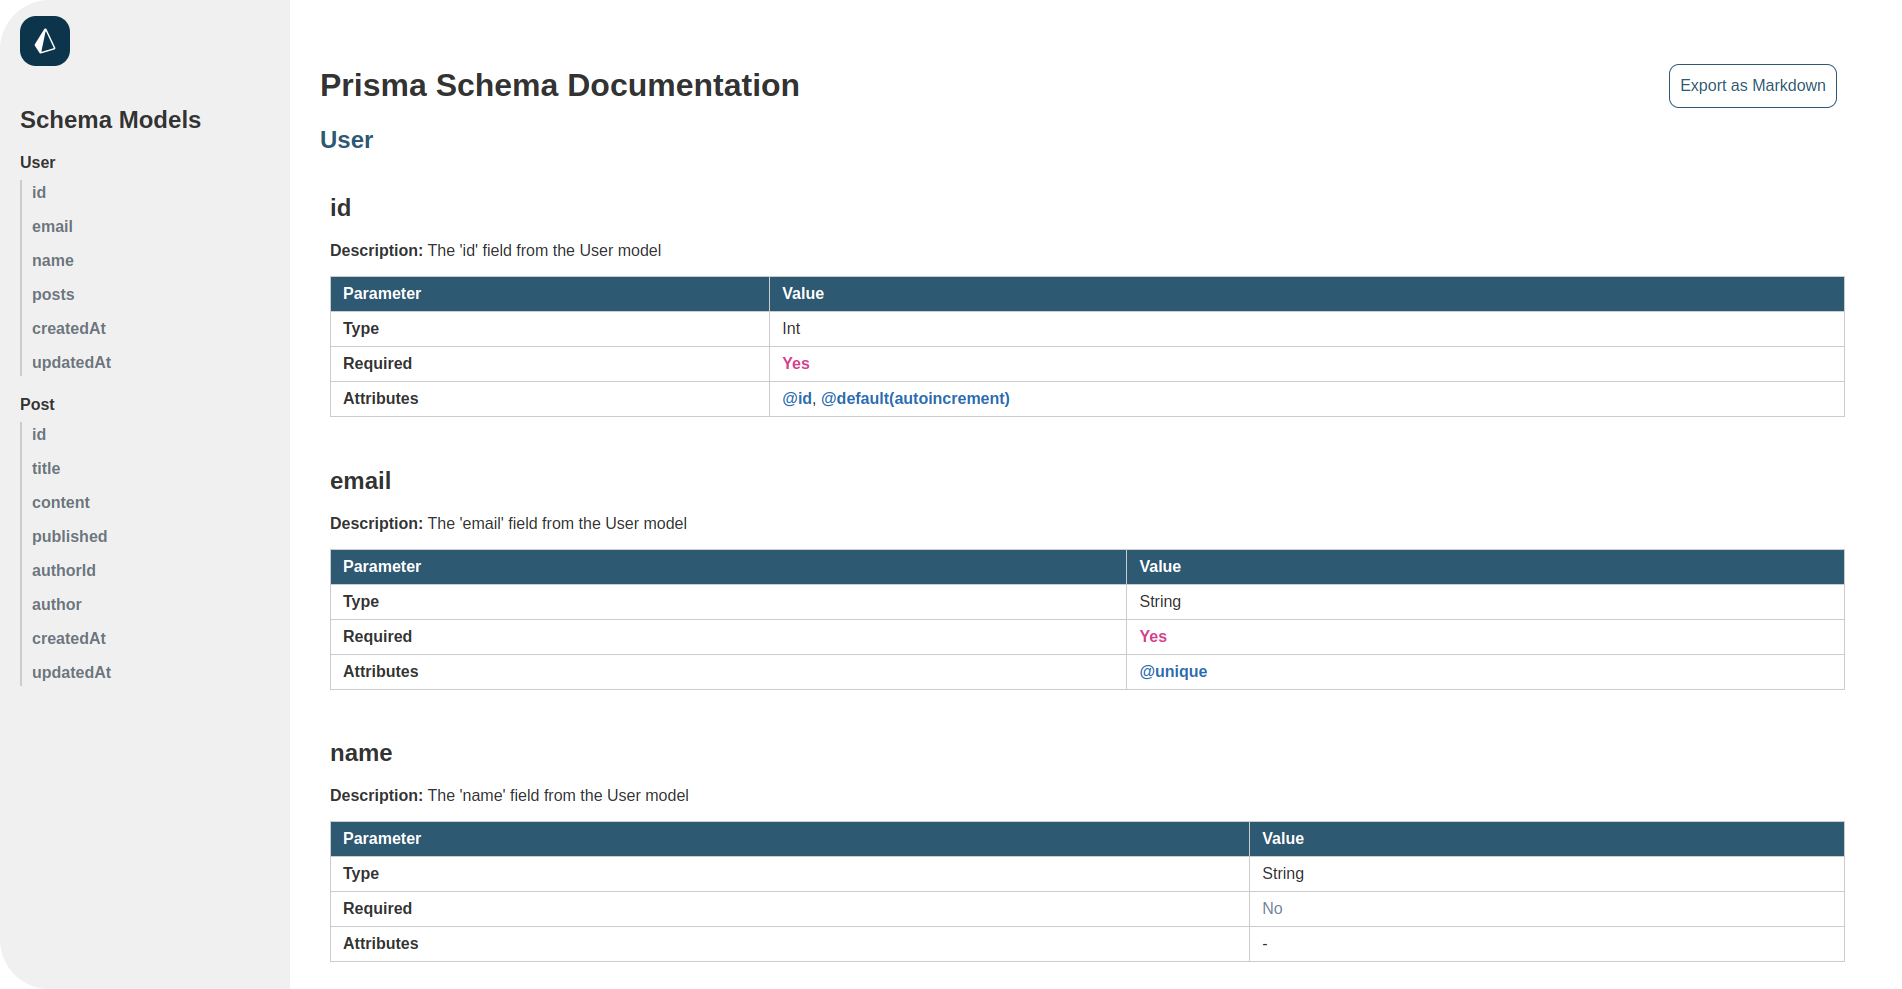Open Post author sidebar link

coord(57,604)
